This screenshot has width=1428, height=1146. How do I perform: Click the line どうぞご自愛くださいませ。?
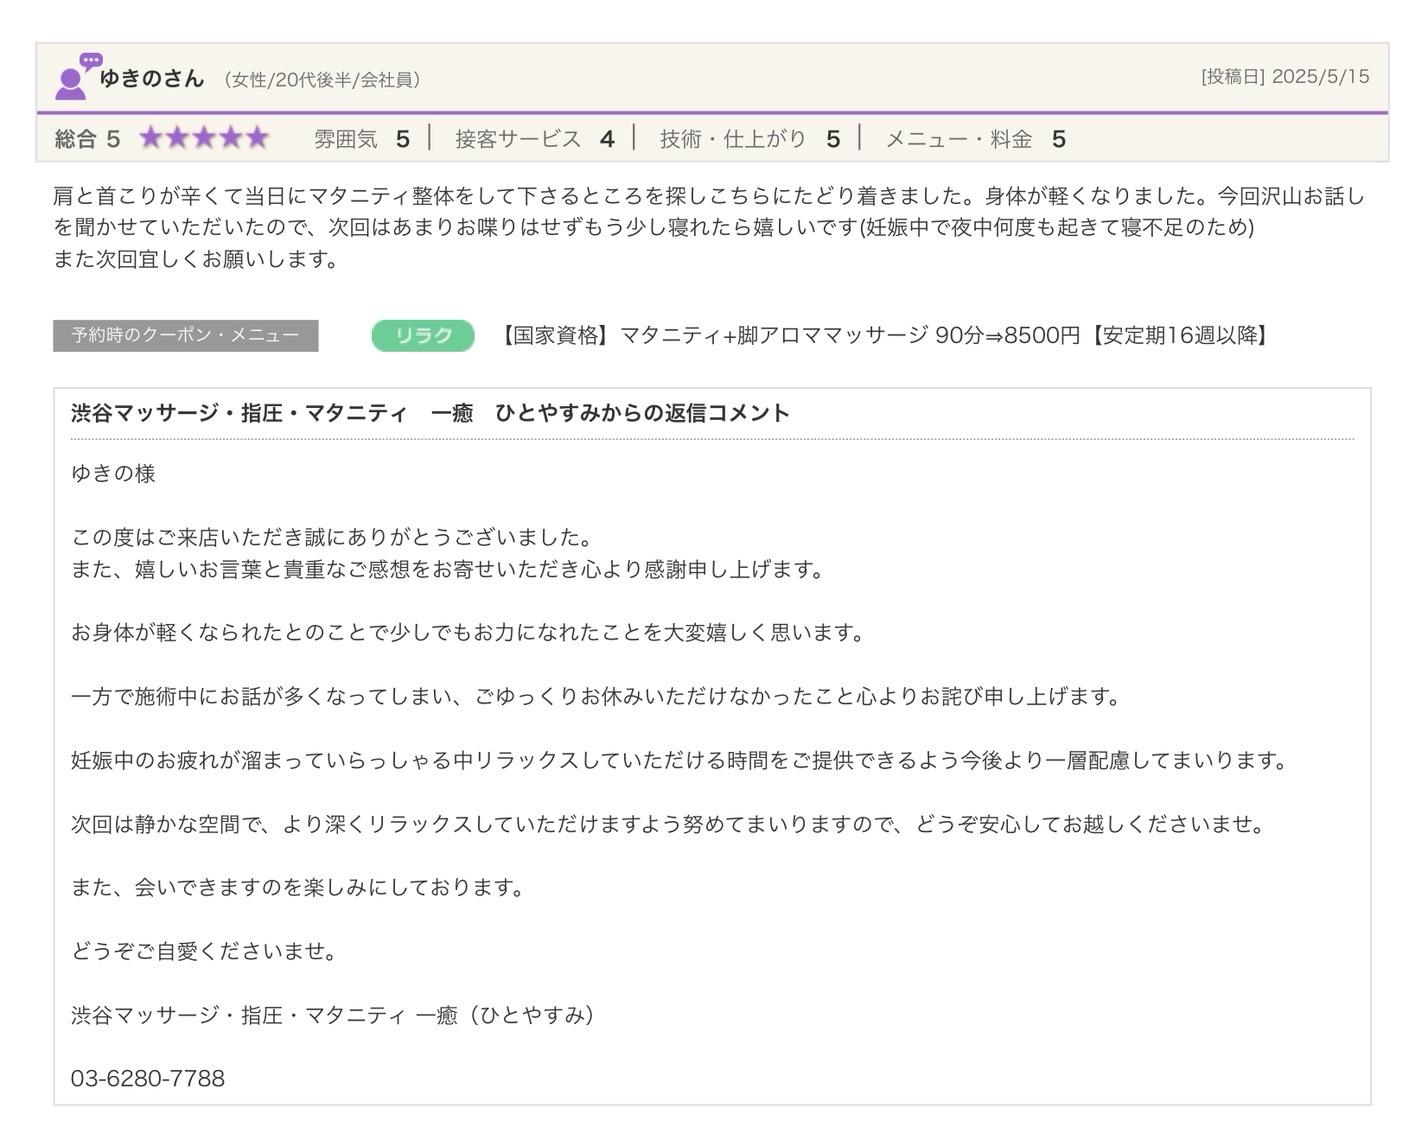coord(204,952)
